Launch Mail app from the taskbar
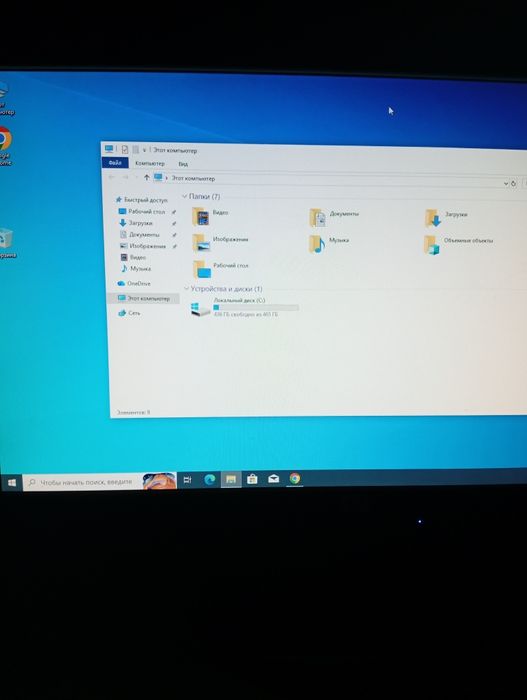Image resolution: width=527 pixels, height=700 pixels. pos(273,479)
